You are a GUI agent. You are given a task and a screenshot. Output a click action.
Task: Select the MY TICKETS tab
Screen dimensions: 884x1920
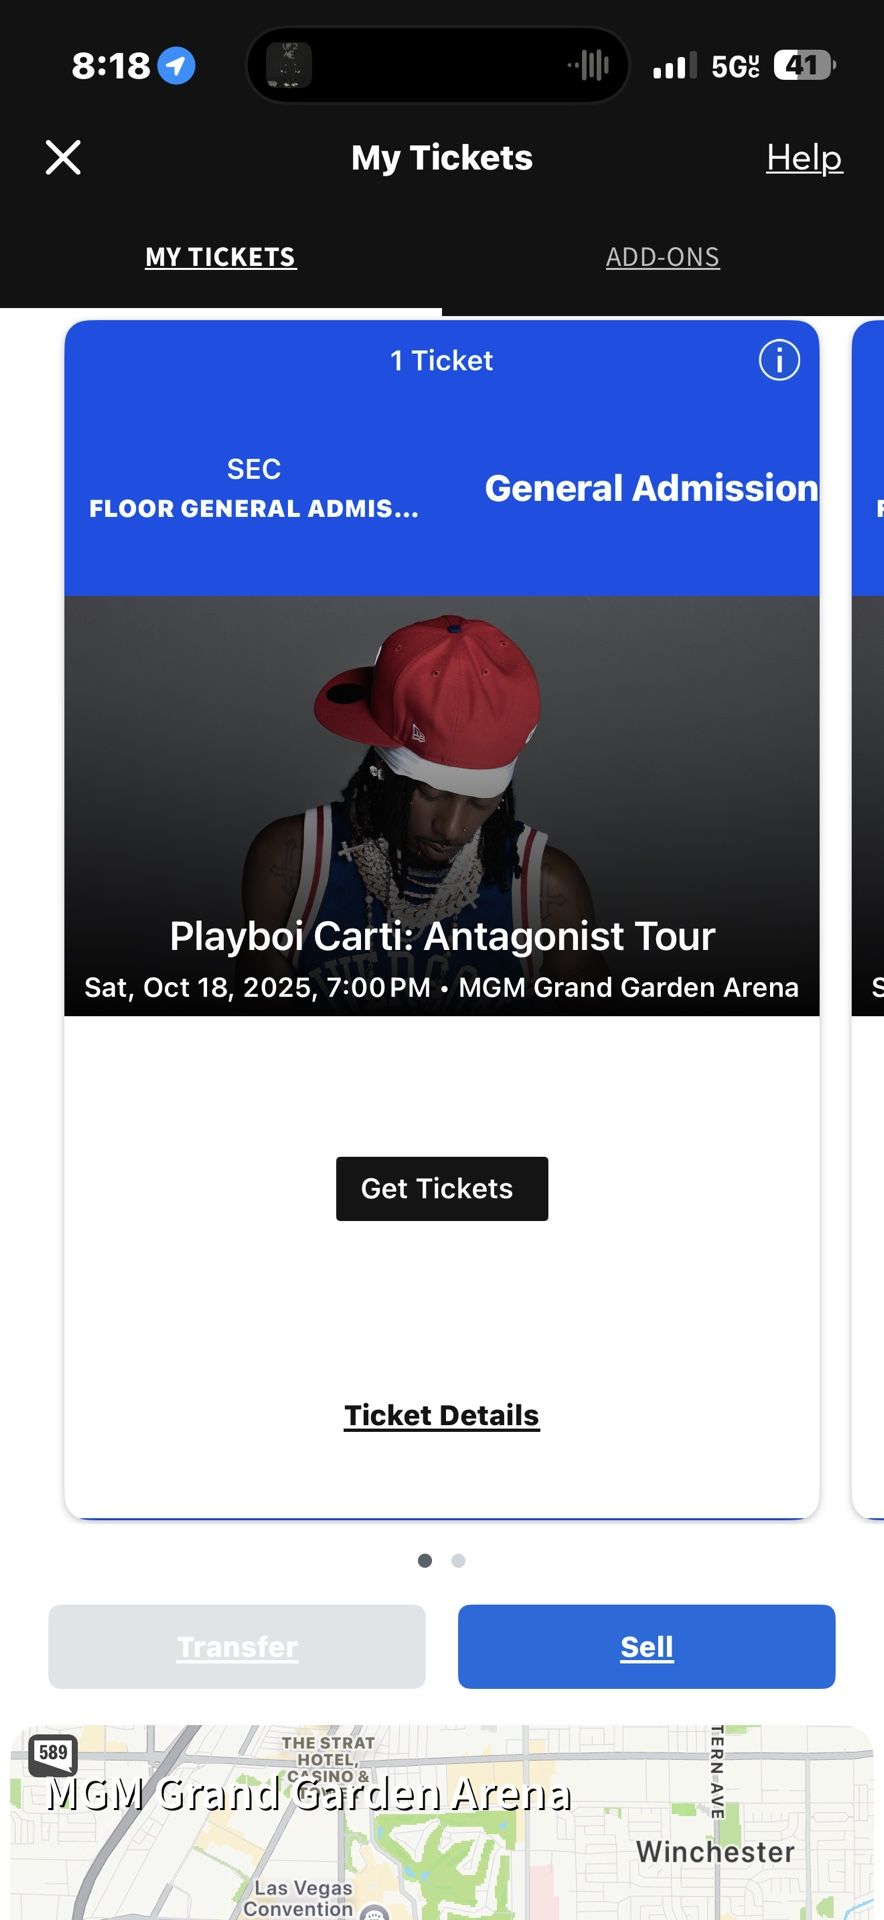pos(220,257)
